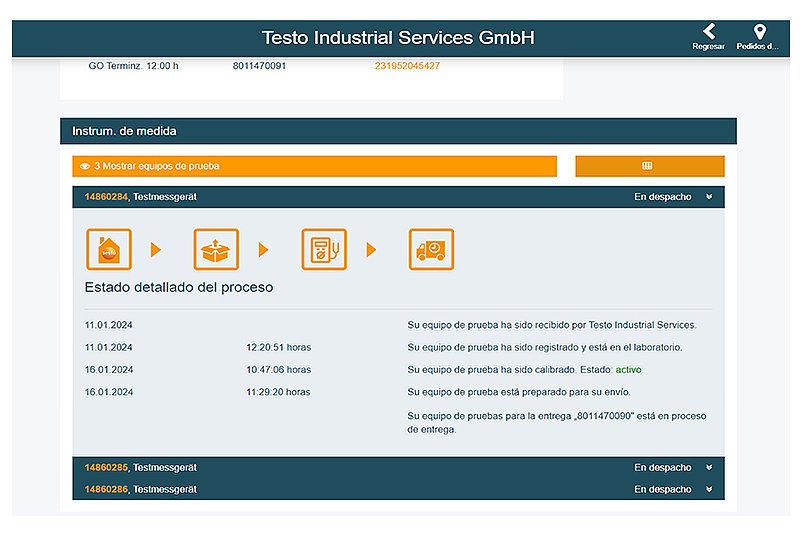The height and width of the screenshot is (536, 802).
Task: Click the Testo Industrial Services GmbH title
Action: 398,38
